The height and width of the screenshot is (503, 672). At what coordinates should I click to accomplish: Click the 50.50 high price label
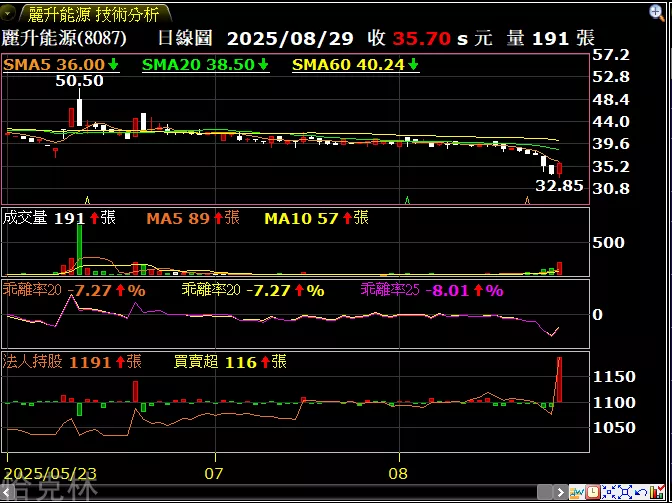point(80,81)
